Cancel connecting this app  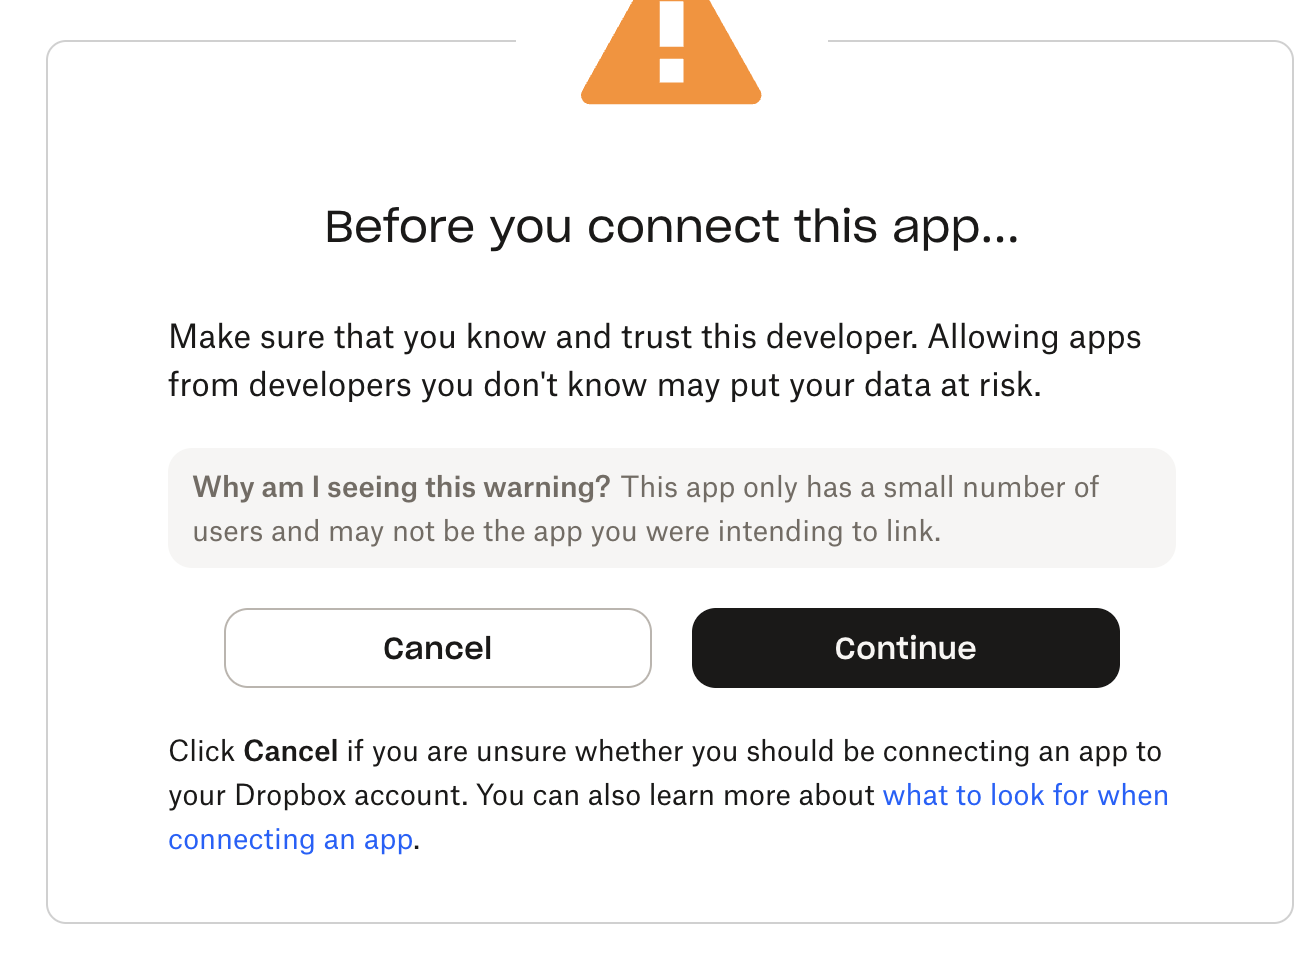pos(438,648)
